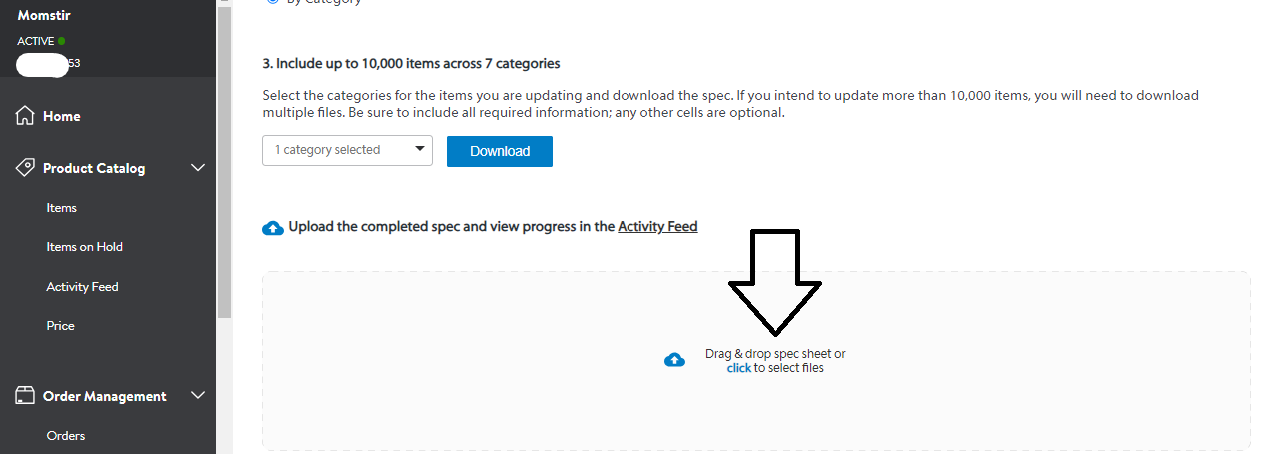Collapse the Order Management chevron
This screenshot has height=454, width=1262.
(x=198, y=396)
